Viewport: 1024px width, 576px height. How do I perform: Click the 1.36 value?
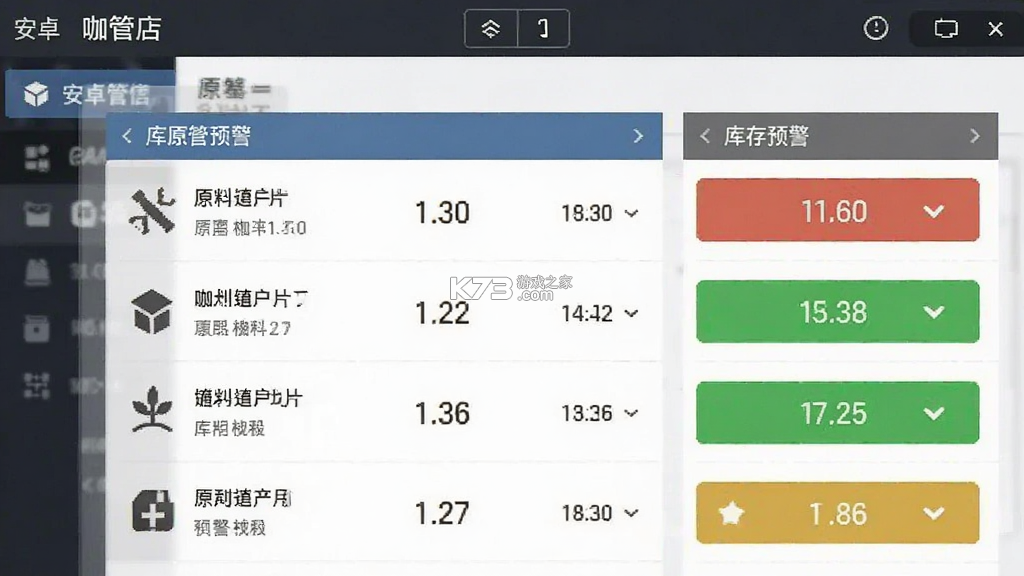coord(442,413)
